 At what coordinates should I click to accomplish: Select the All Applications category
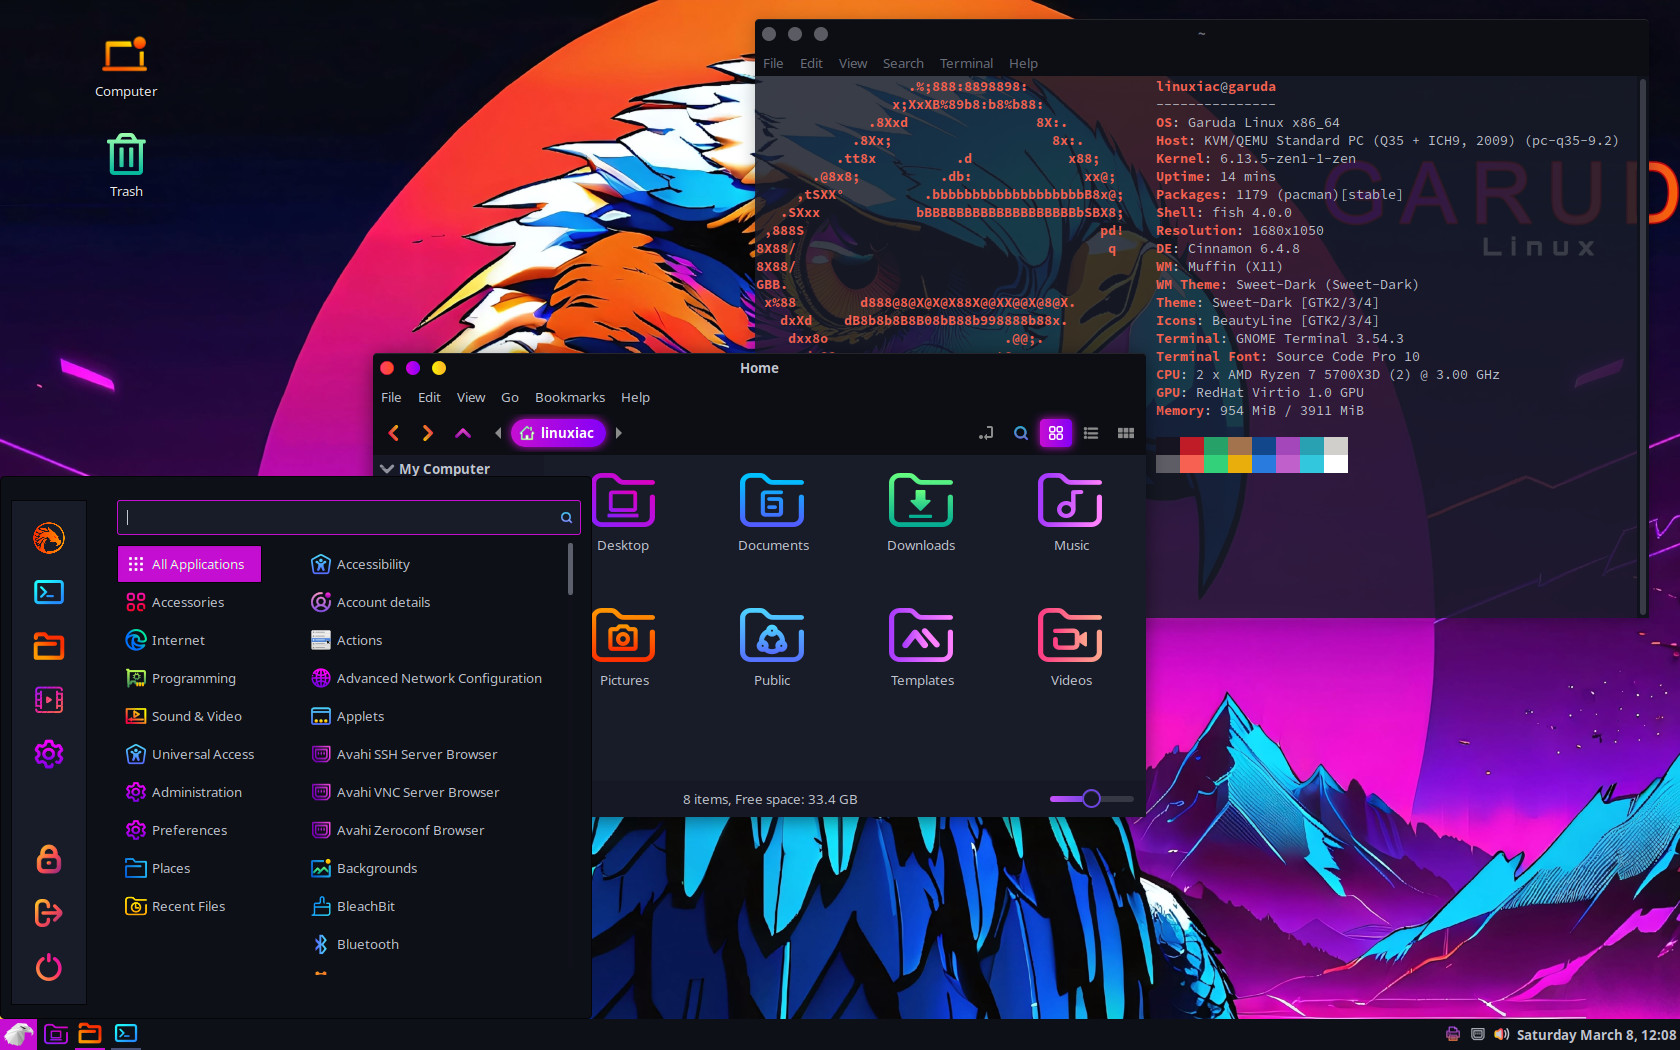click(189, 564)
